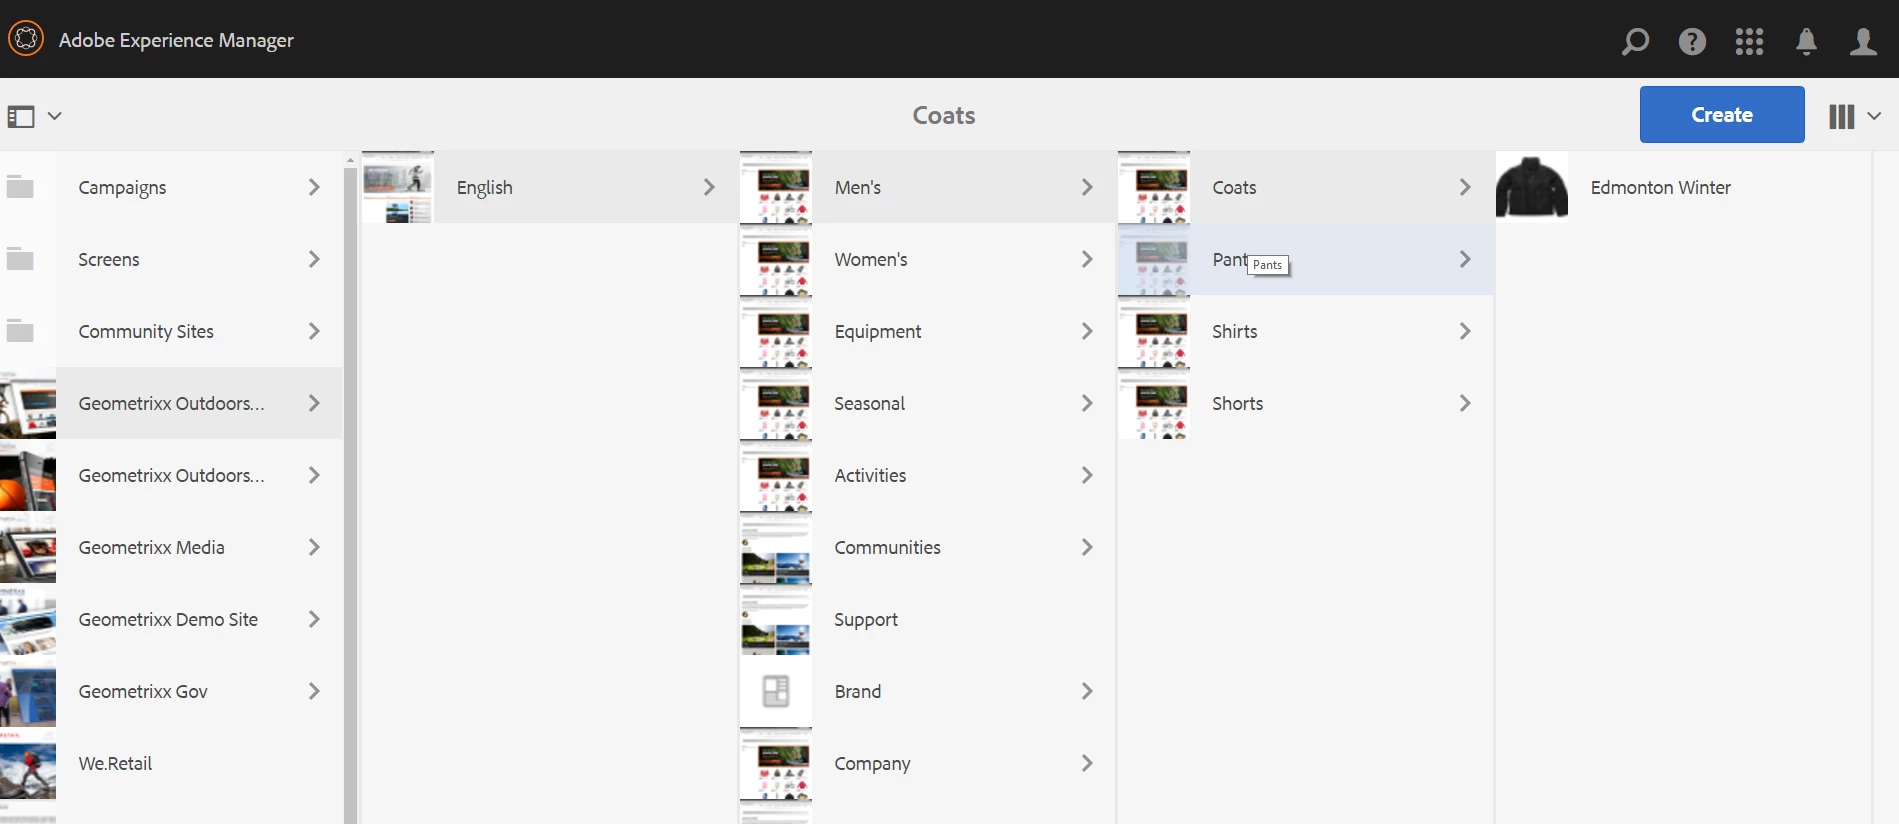Click the Seasonal label
This screenshot has width=1899, height=824.
869,403
